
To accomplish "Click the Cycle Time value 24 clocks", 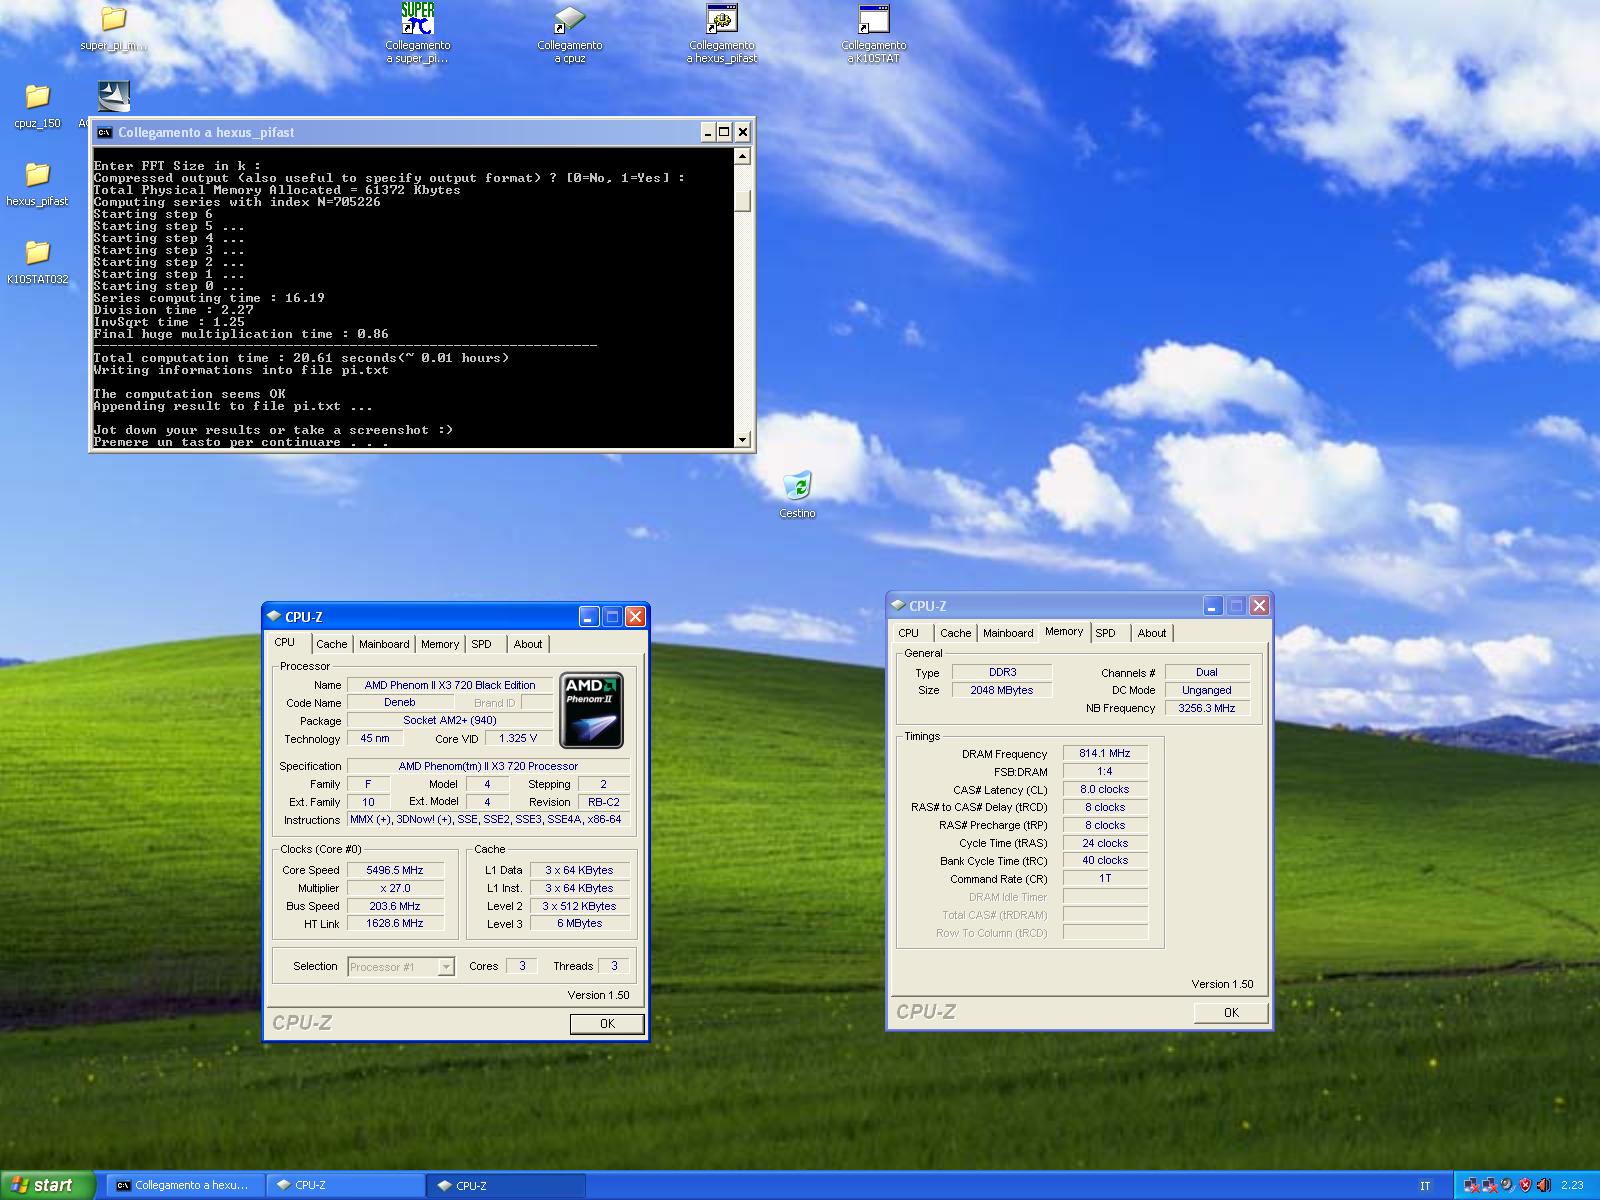I will [1105, 843].
